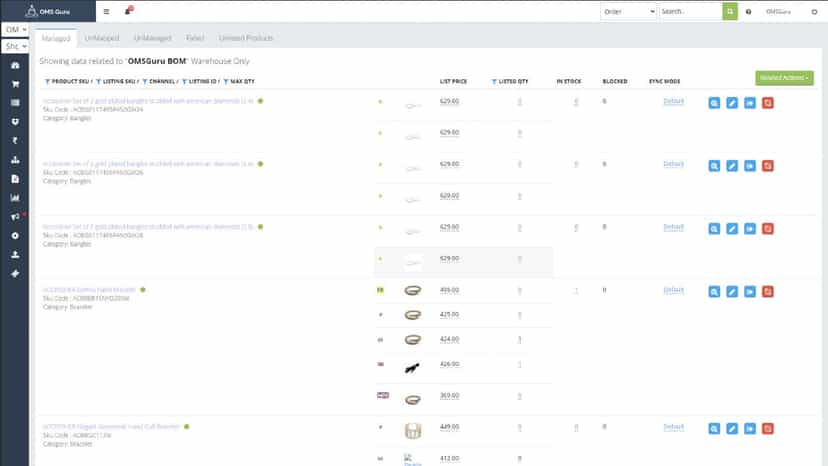This screenshot has height=466, width=828.
Task: Click view icon for the 449.00 bracelet row
Action: click(714, 428)
